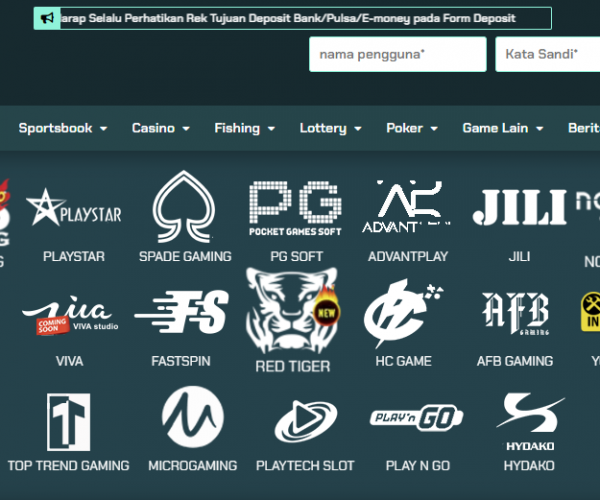
Task: Select the Red Tiger provider icon
Action: click(291, 308)
